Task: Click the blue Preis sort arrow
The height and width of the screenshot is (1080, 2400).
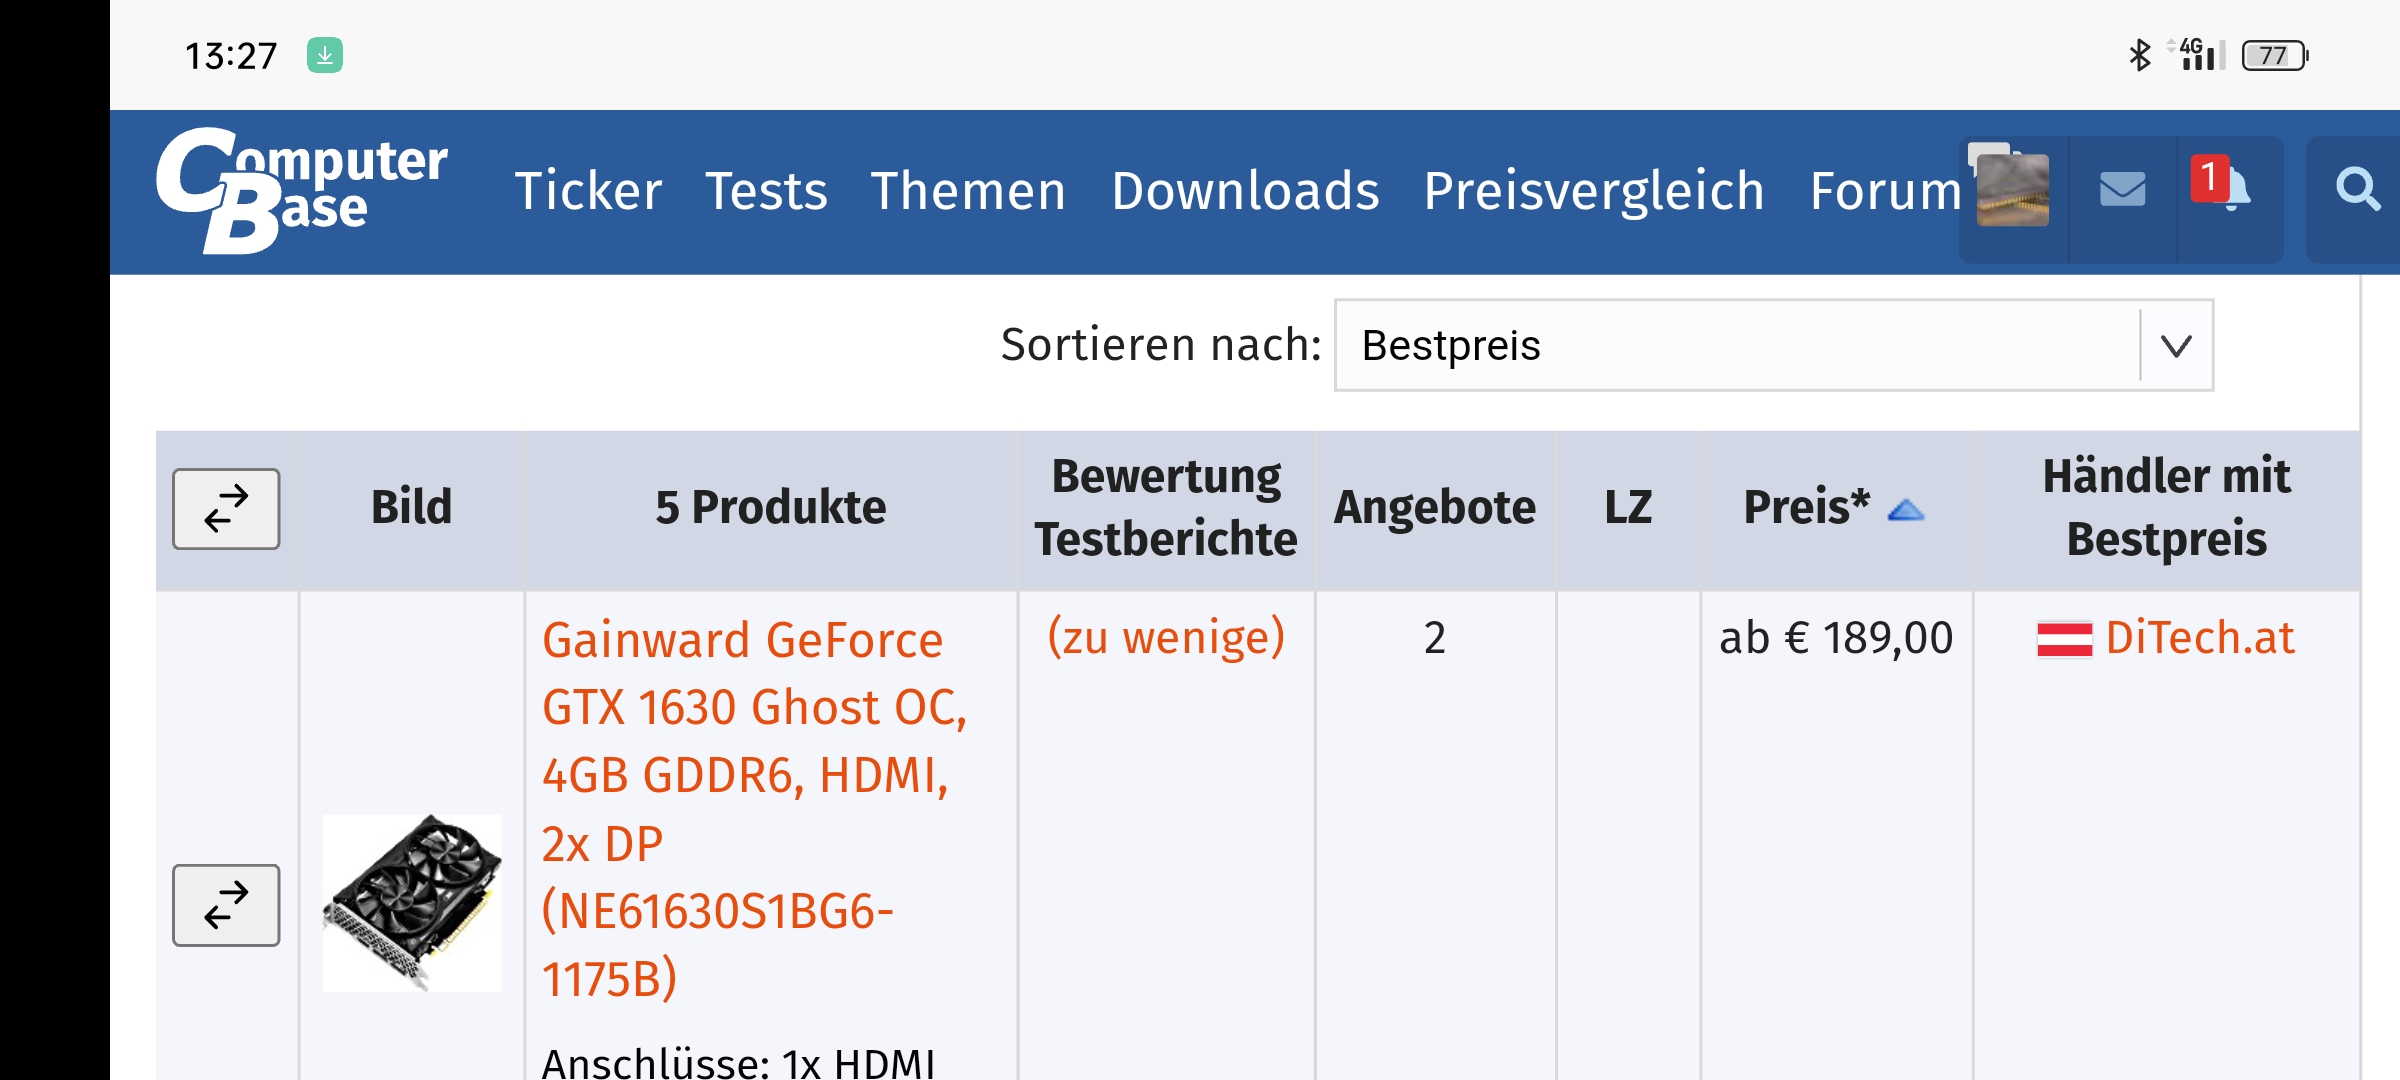Action: (x=1905, y=511)
